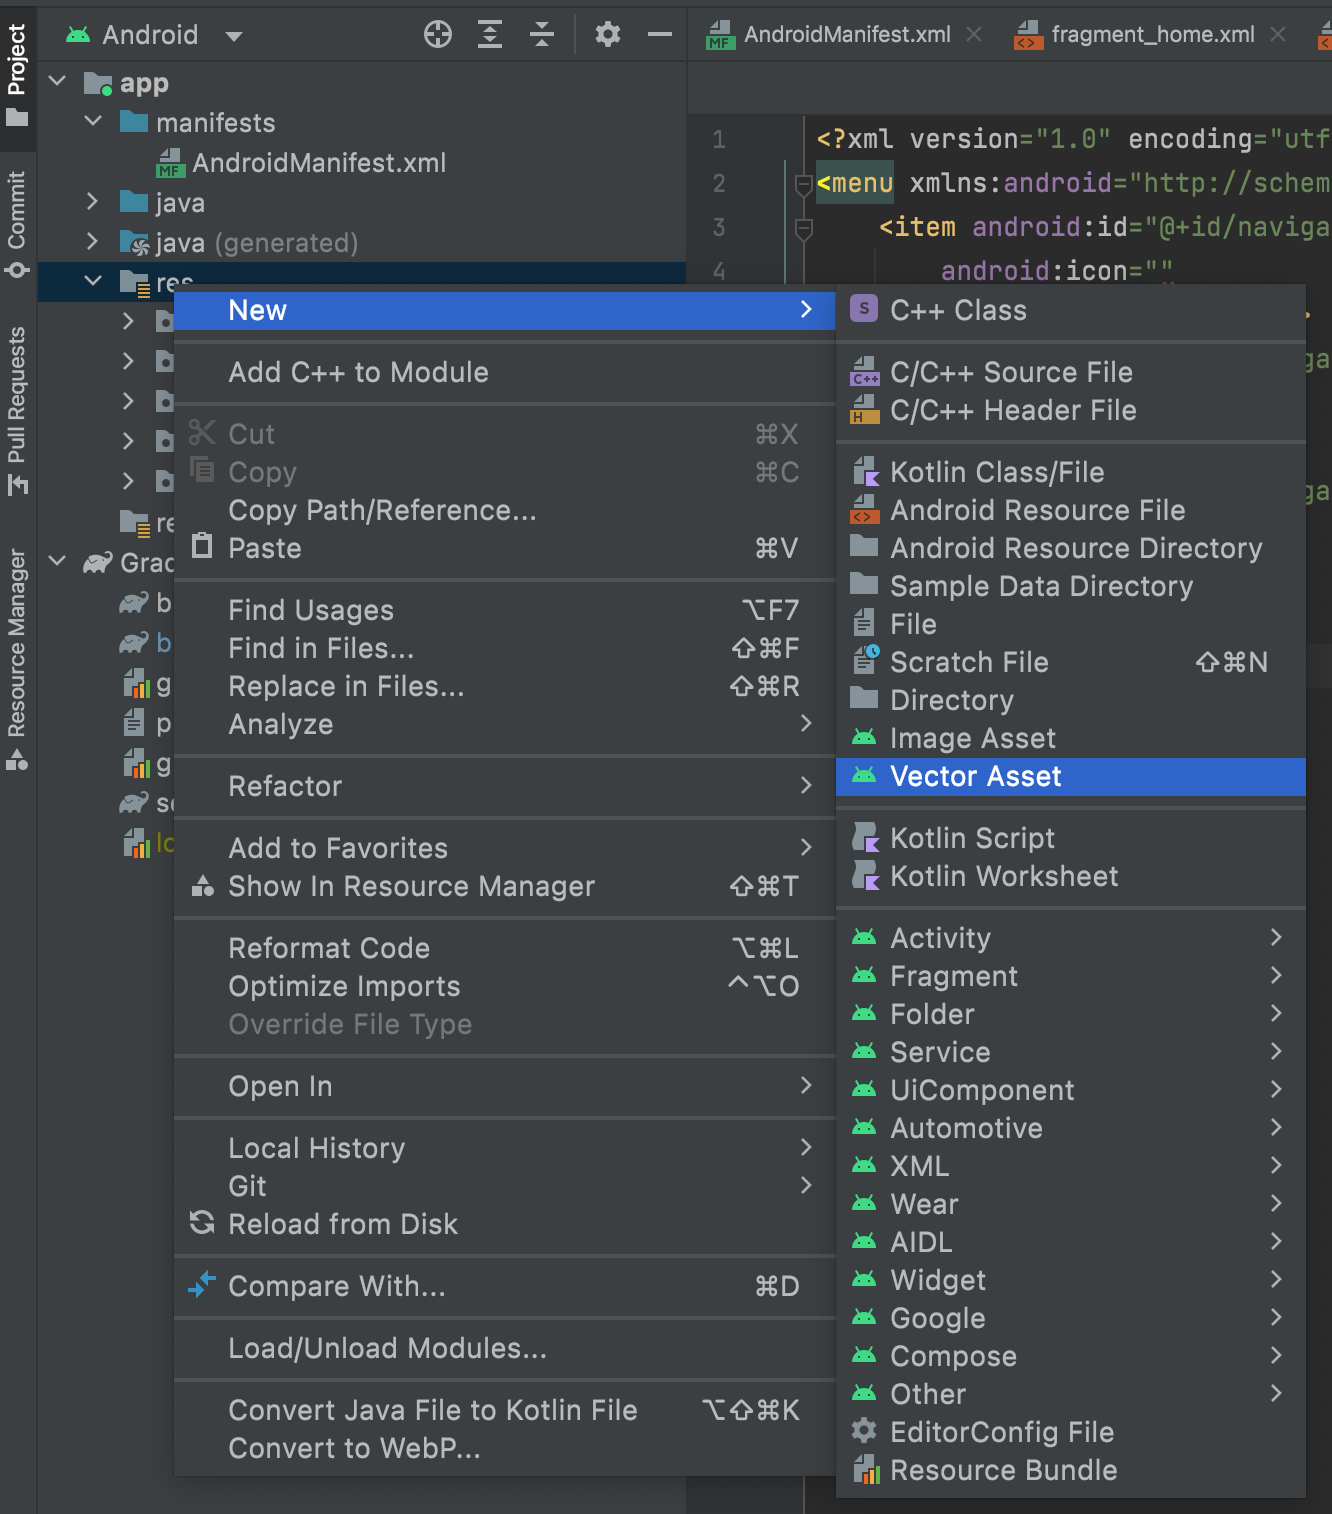Open the Git submenu
The height and width of the screenshot is (1514, 1332).
(x=505, y=1187)
